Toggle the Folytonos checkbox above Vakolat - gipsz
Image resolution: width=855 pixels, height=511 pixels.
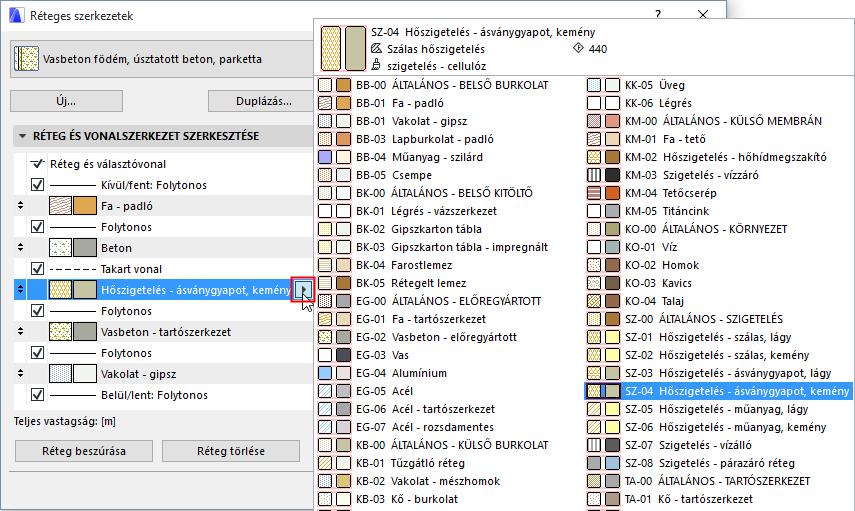point(37,353)
